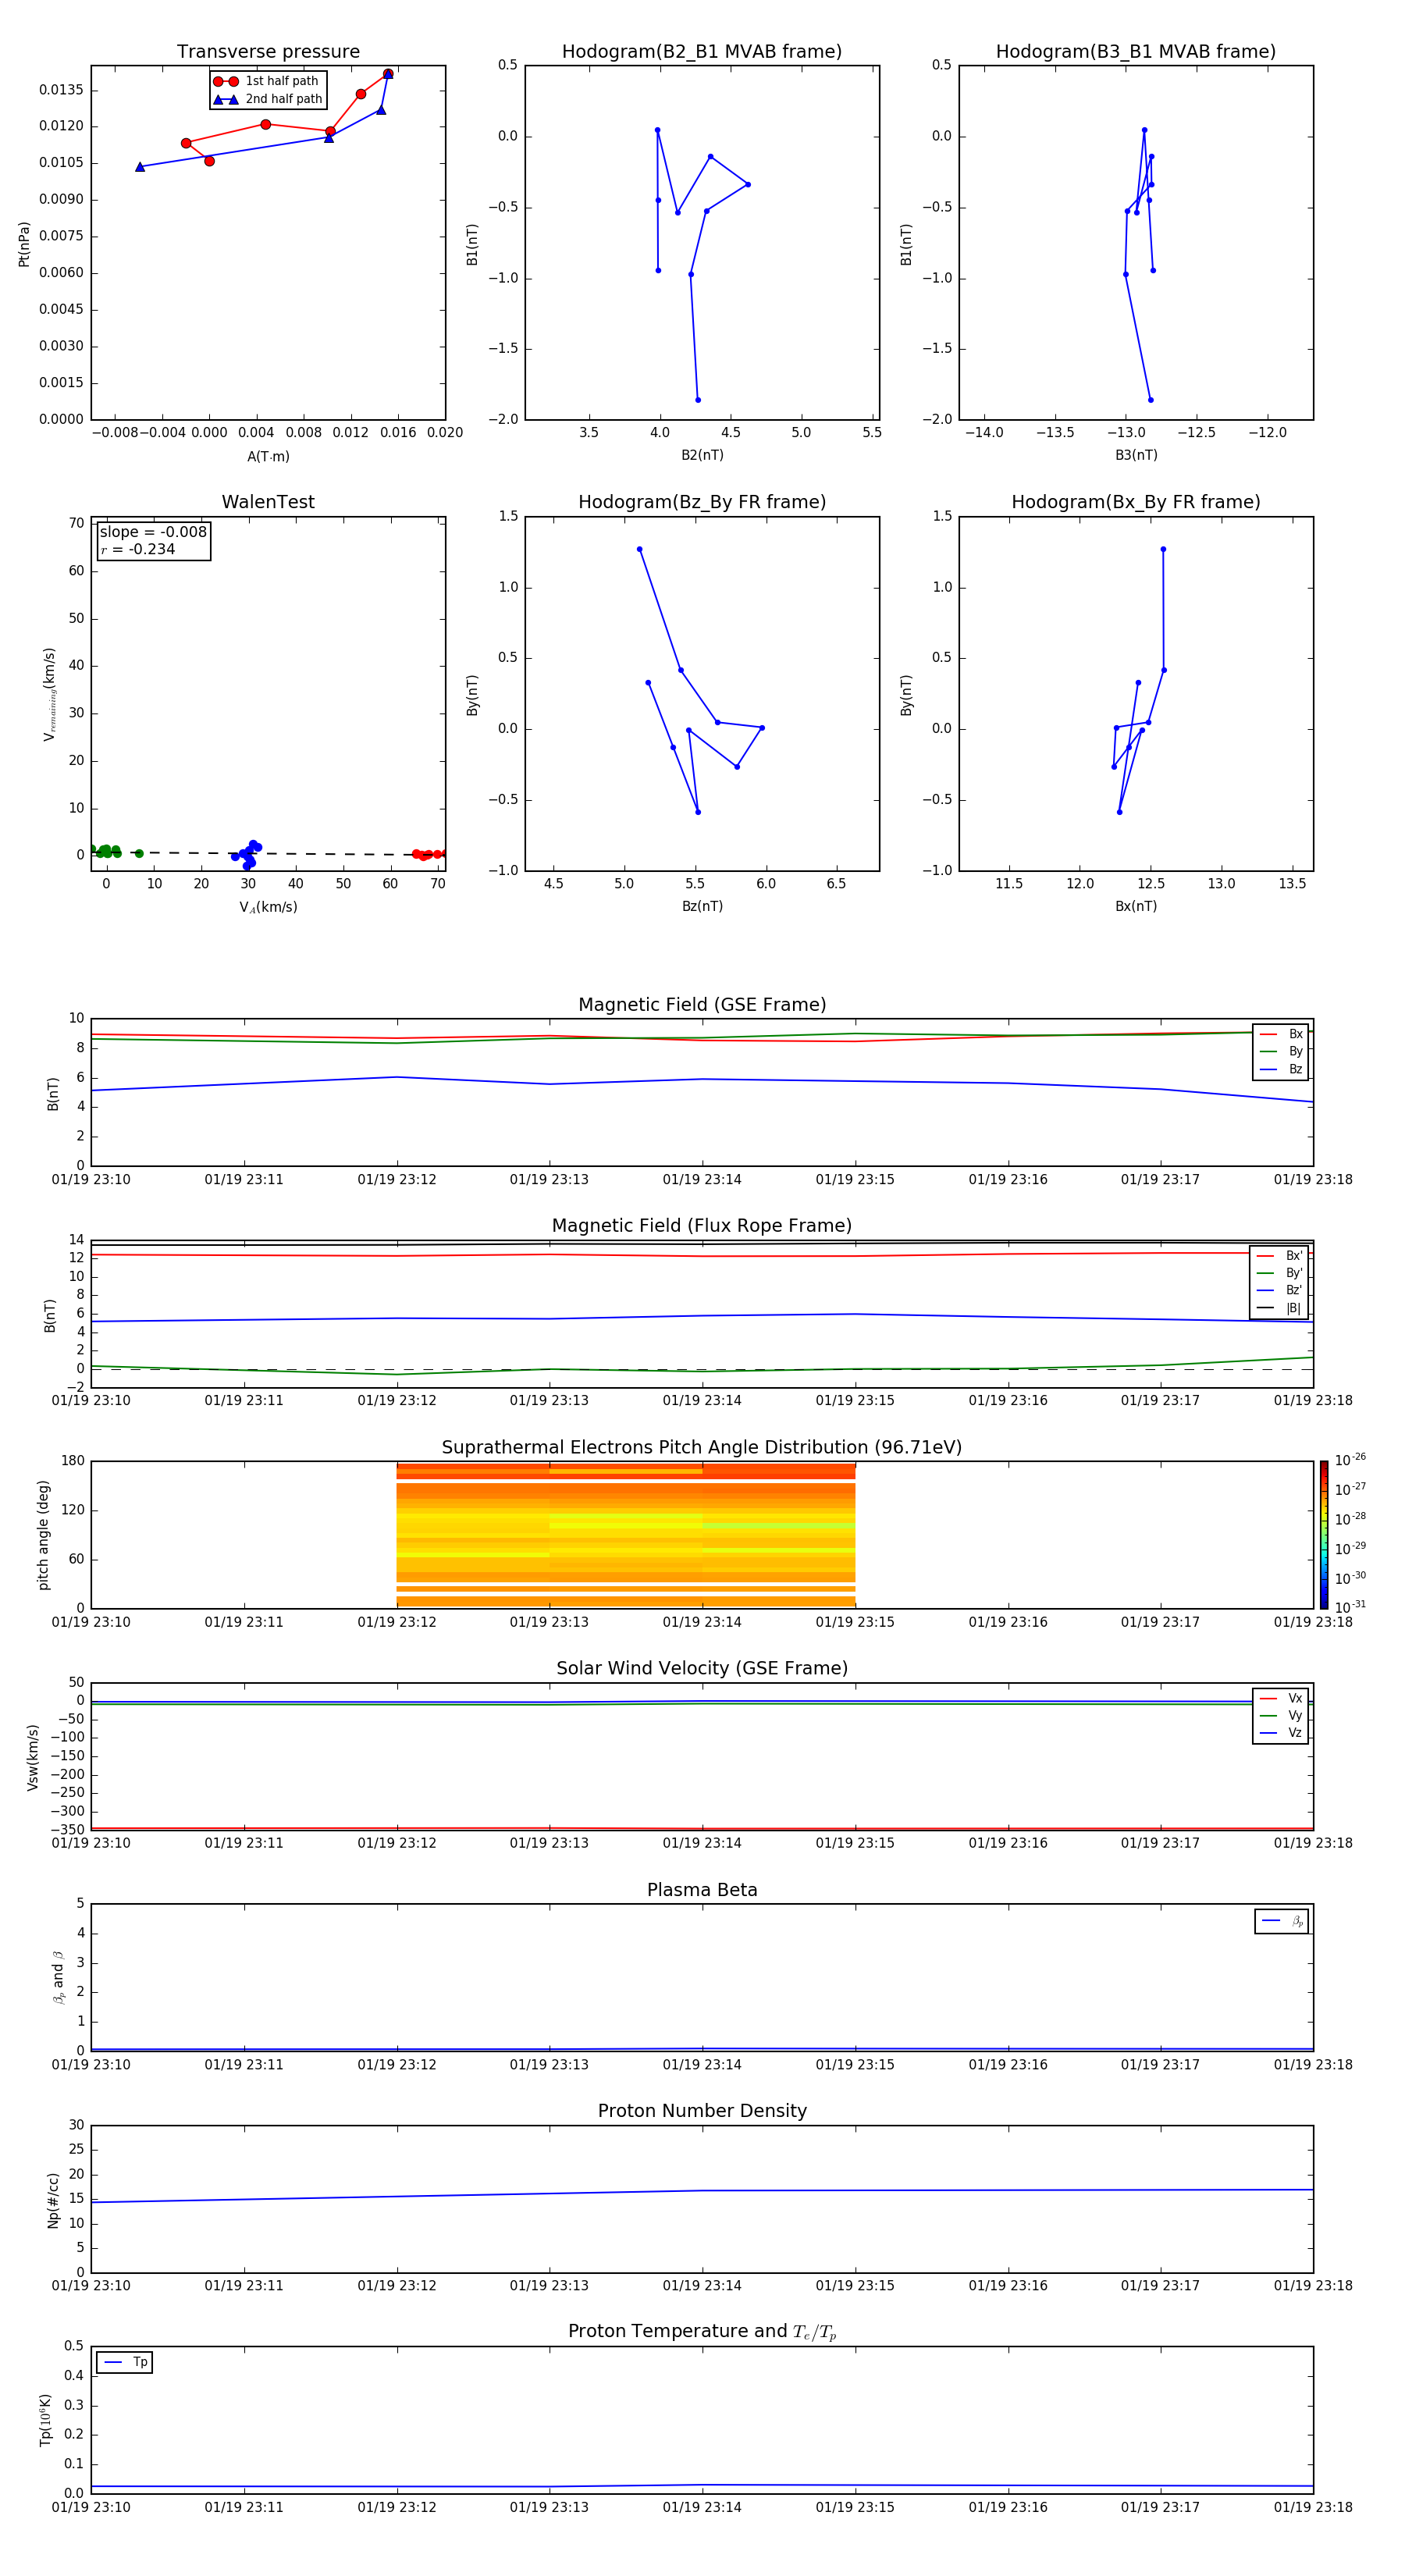Click the Vz legend entry in velocity plot
Image resolution: width=1405 pixels, height=2576 pixels.
(1281, 1733)
